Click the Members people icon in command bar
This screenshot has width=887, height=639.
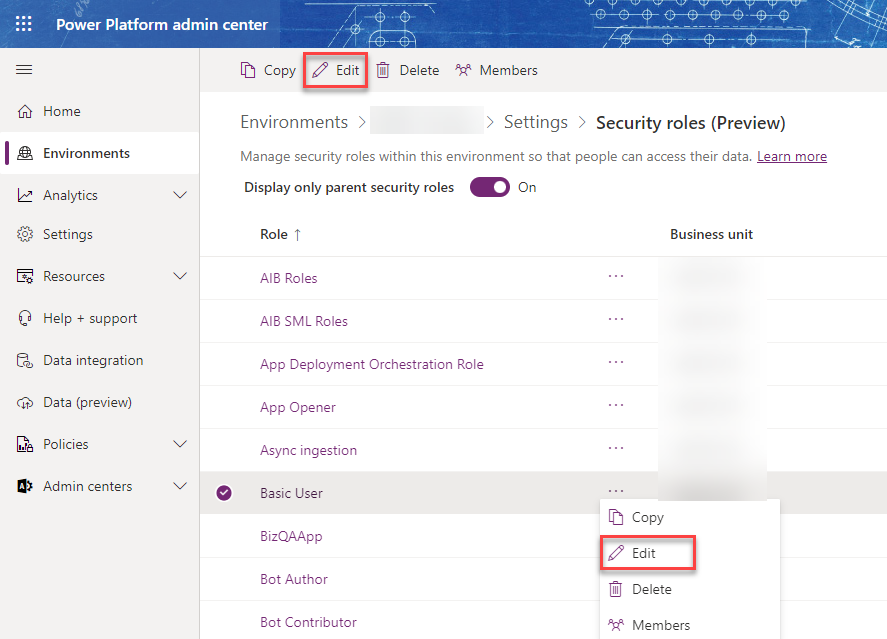coord(463,70)
